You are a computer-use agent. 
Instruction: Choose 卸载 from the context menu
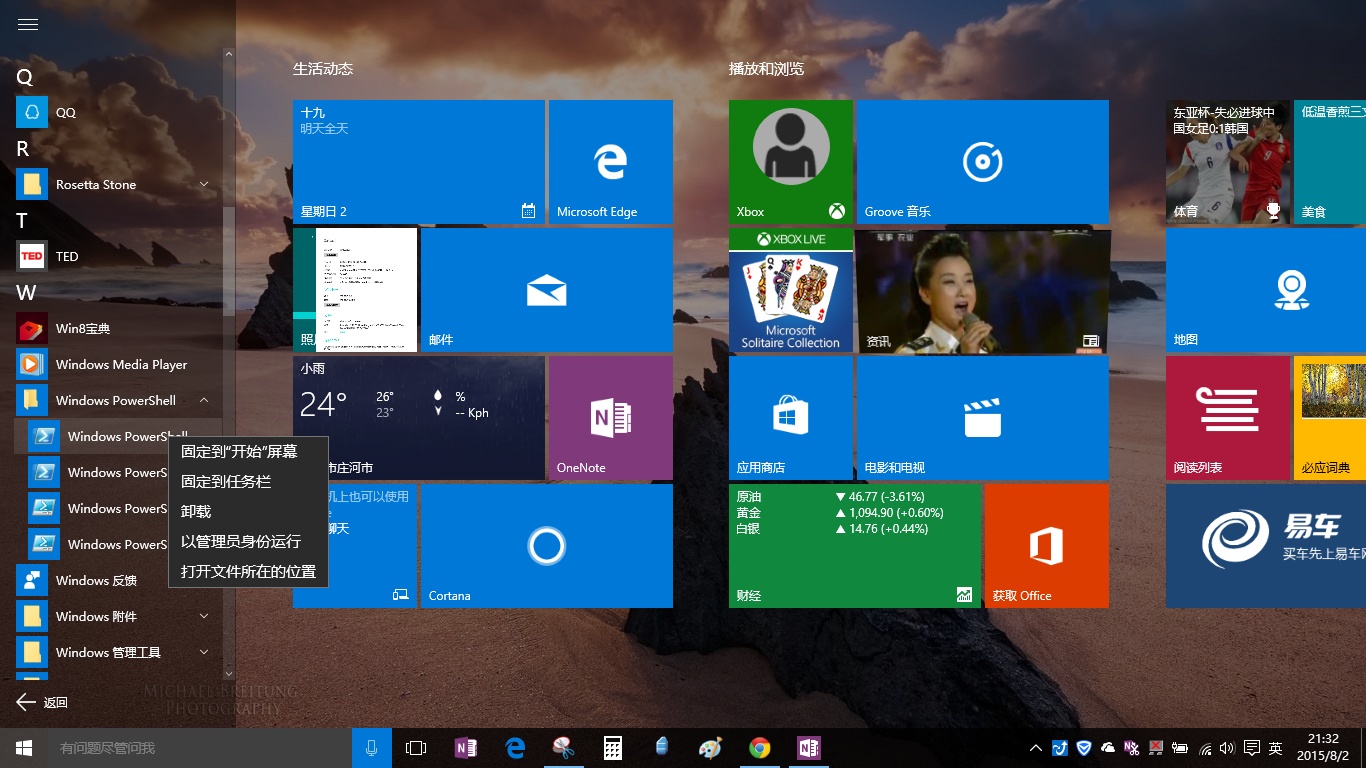pos(248,512)
